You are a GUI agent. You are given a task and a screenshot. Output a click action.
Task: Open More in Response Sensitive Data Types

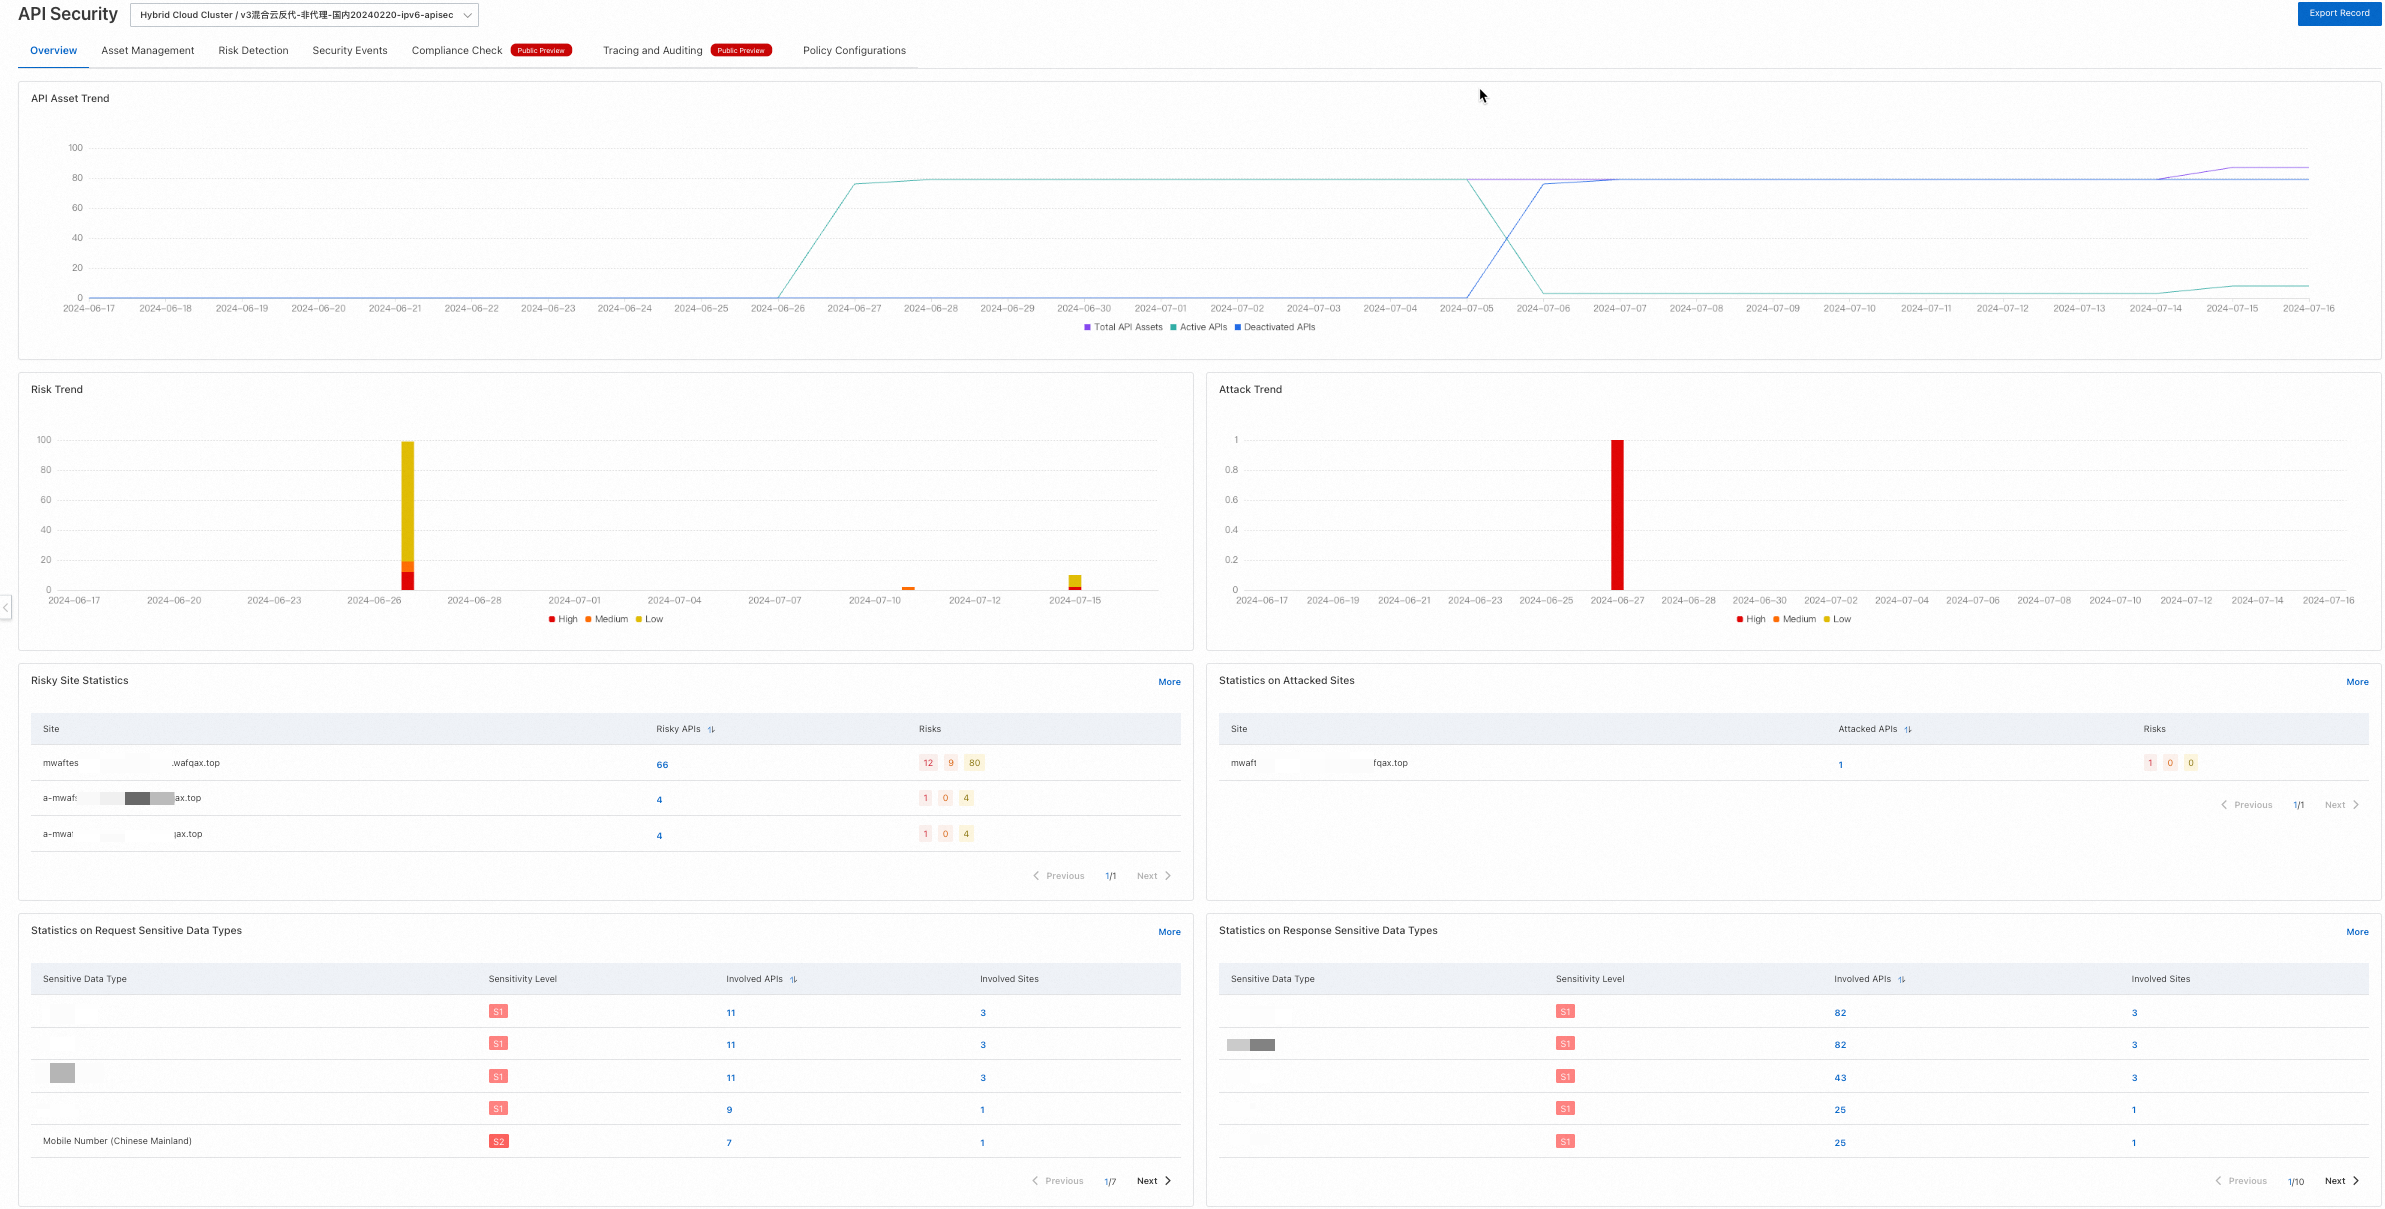(x=2357, y=932)
